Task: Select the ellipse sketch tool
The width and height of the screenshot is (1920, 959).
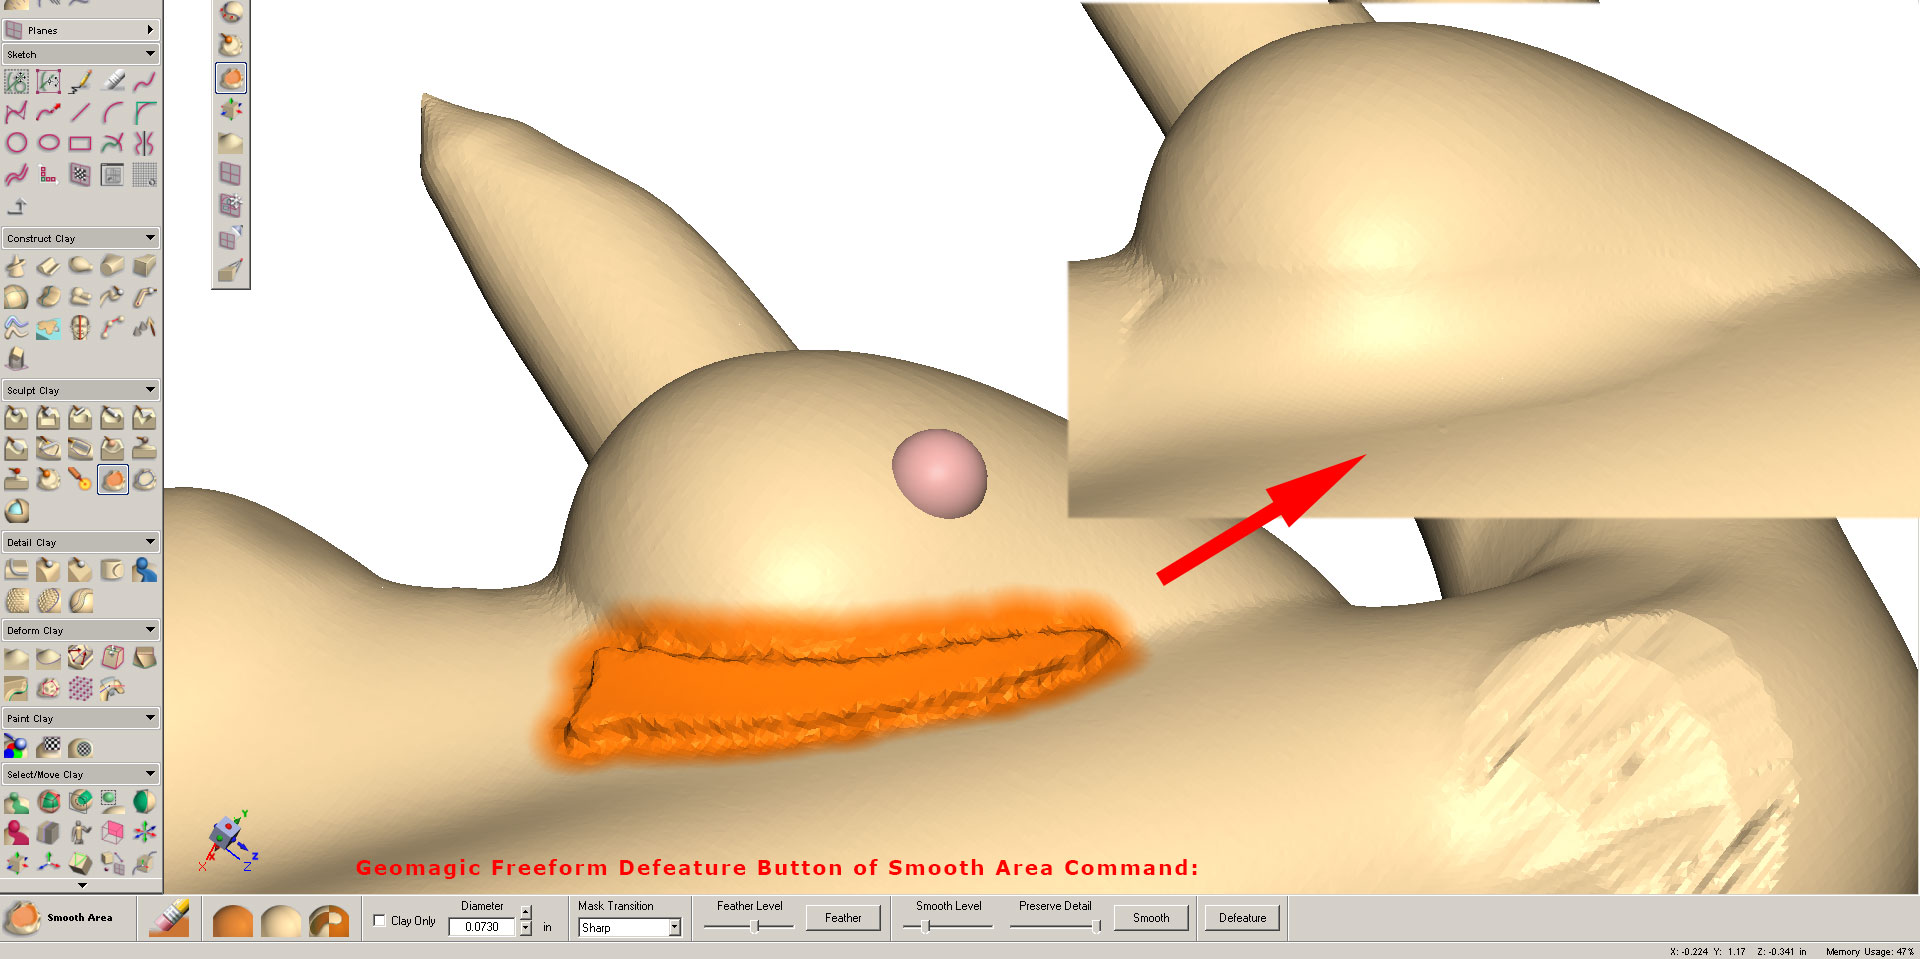Action: (x=49, y=143)
